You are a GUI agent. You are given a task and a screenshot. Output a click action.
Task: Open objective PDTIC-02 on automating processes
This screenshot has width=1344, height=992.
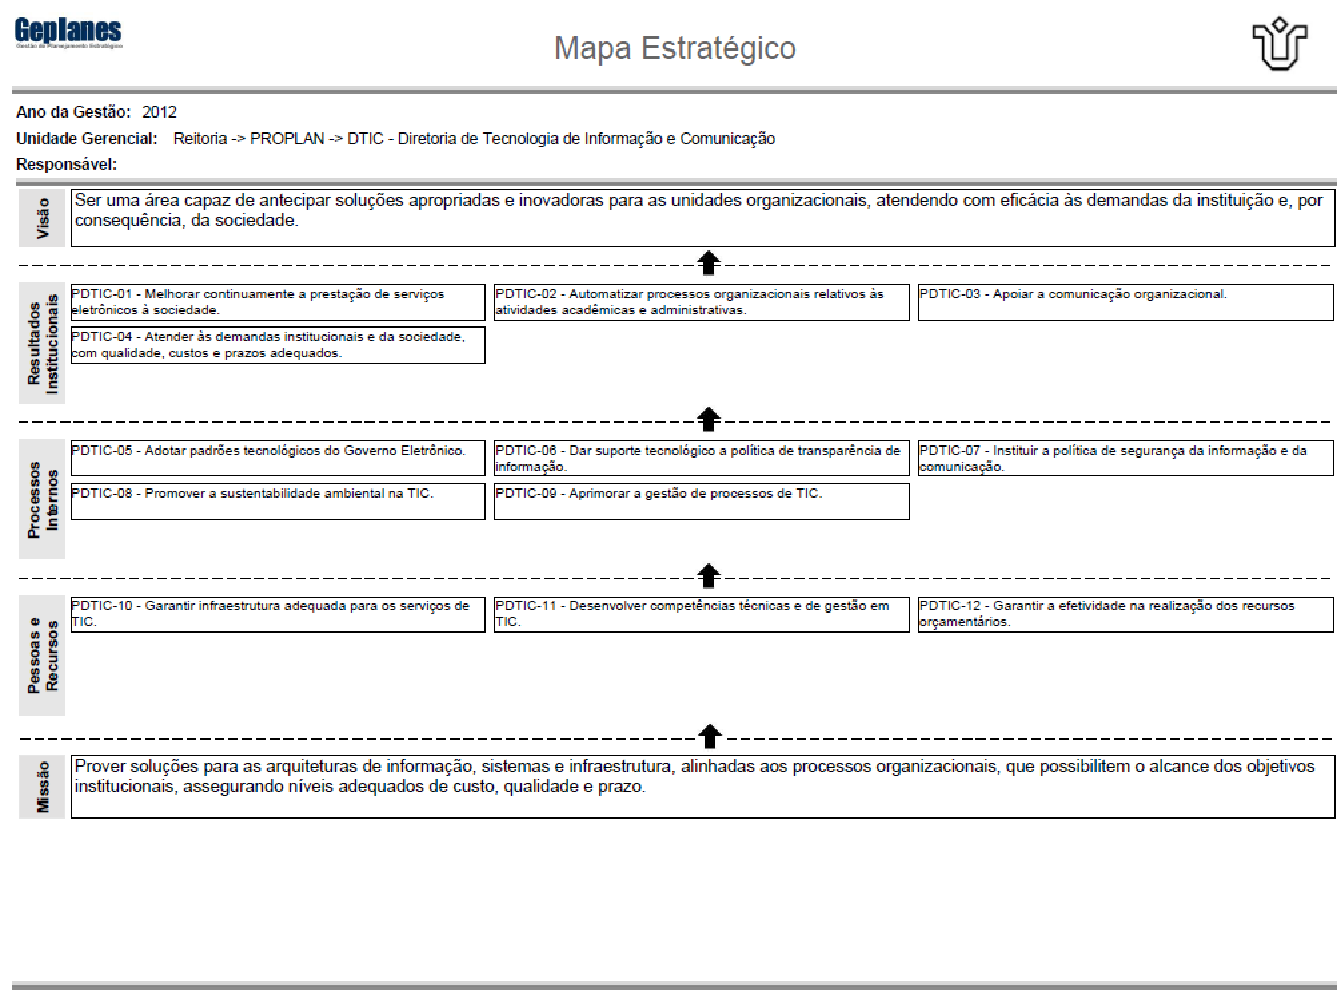click(701, 302)
